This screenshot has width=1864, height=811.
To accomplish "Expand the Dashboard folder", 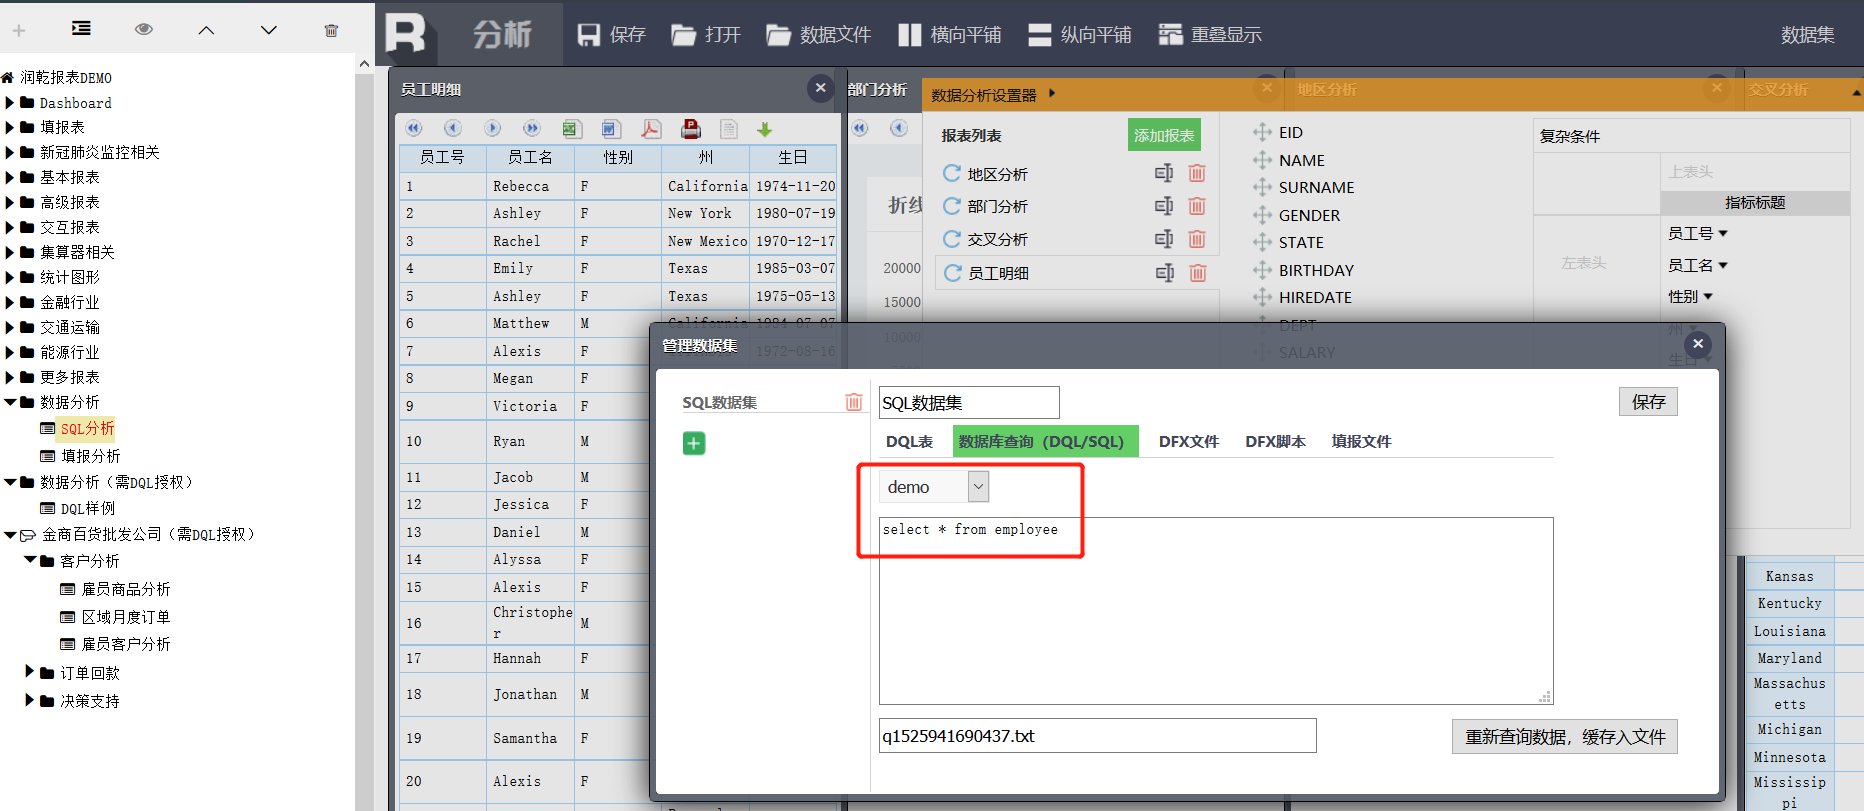I will click(10, 102).
